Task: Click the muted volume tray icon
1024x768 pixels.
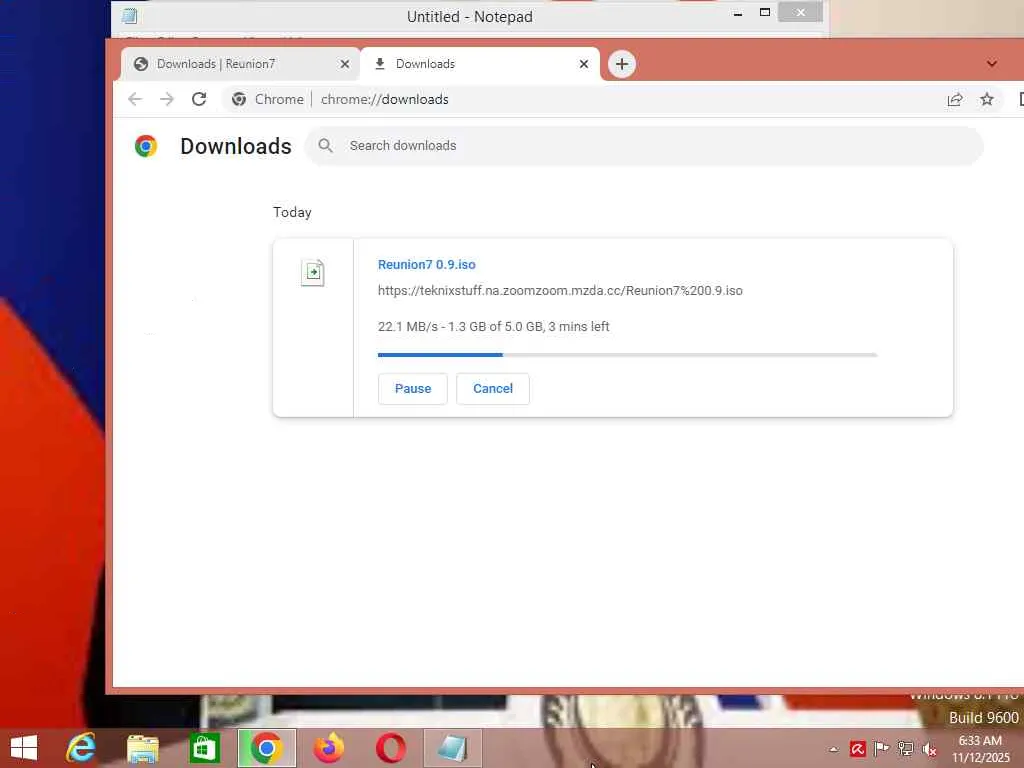Action: pyautogui.click(x=929, y=749)
